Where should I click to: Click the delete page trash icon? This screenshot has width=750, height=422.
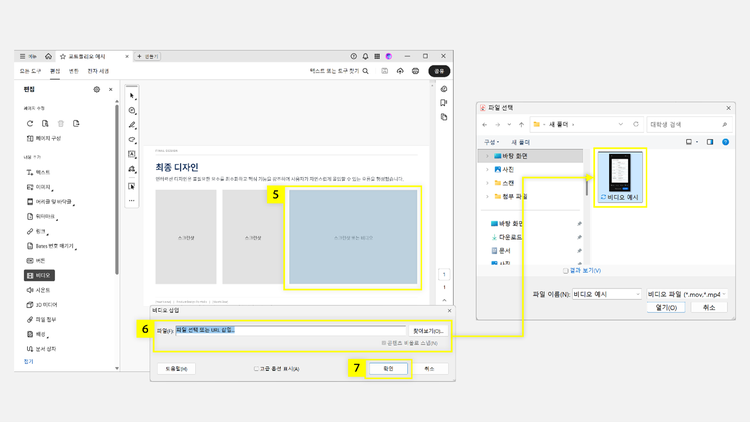pos(61,123)
